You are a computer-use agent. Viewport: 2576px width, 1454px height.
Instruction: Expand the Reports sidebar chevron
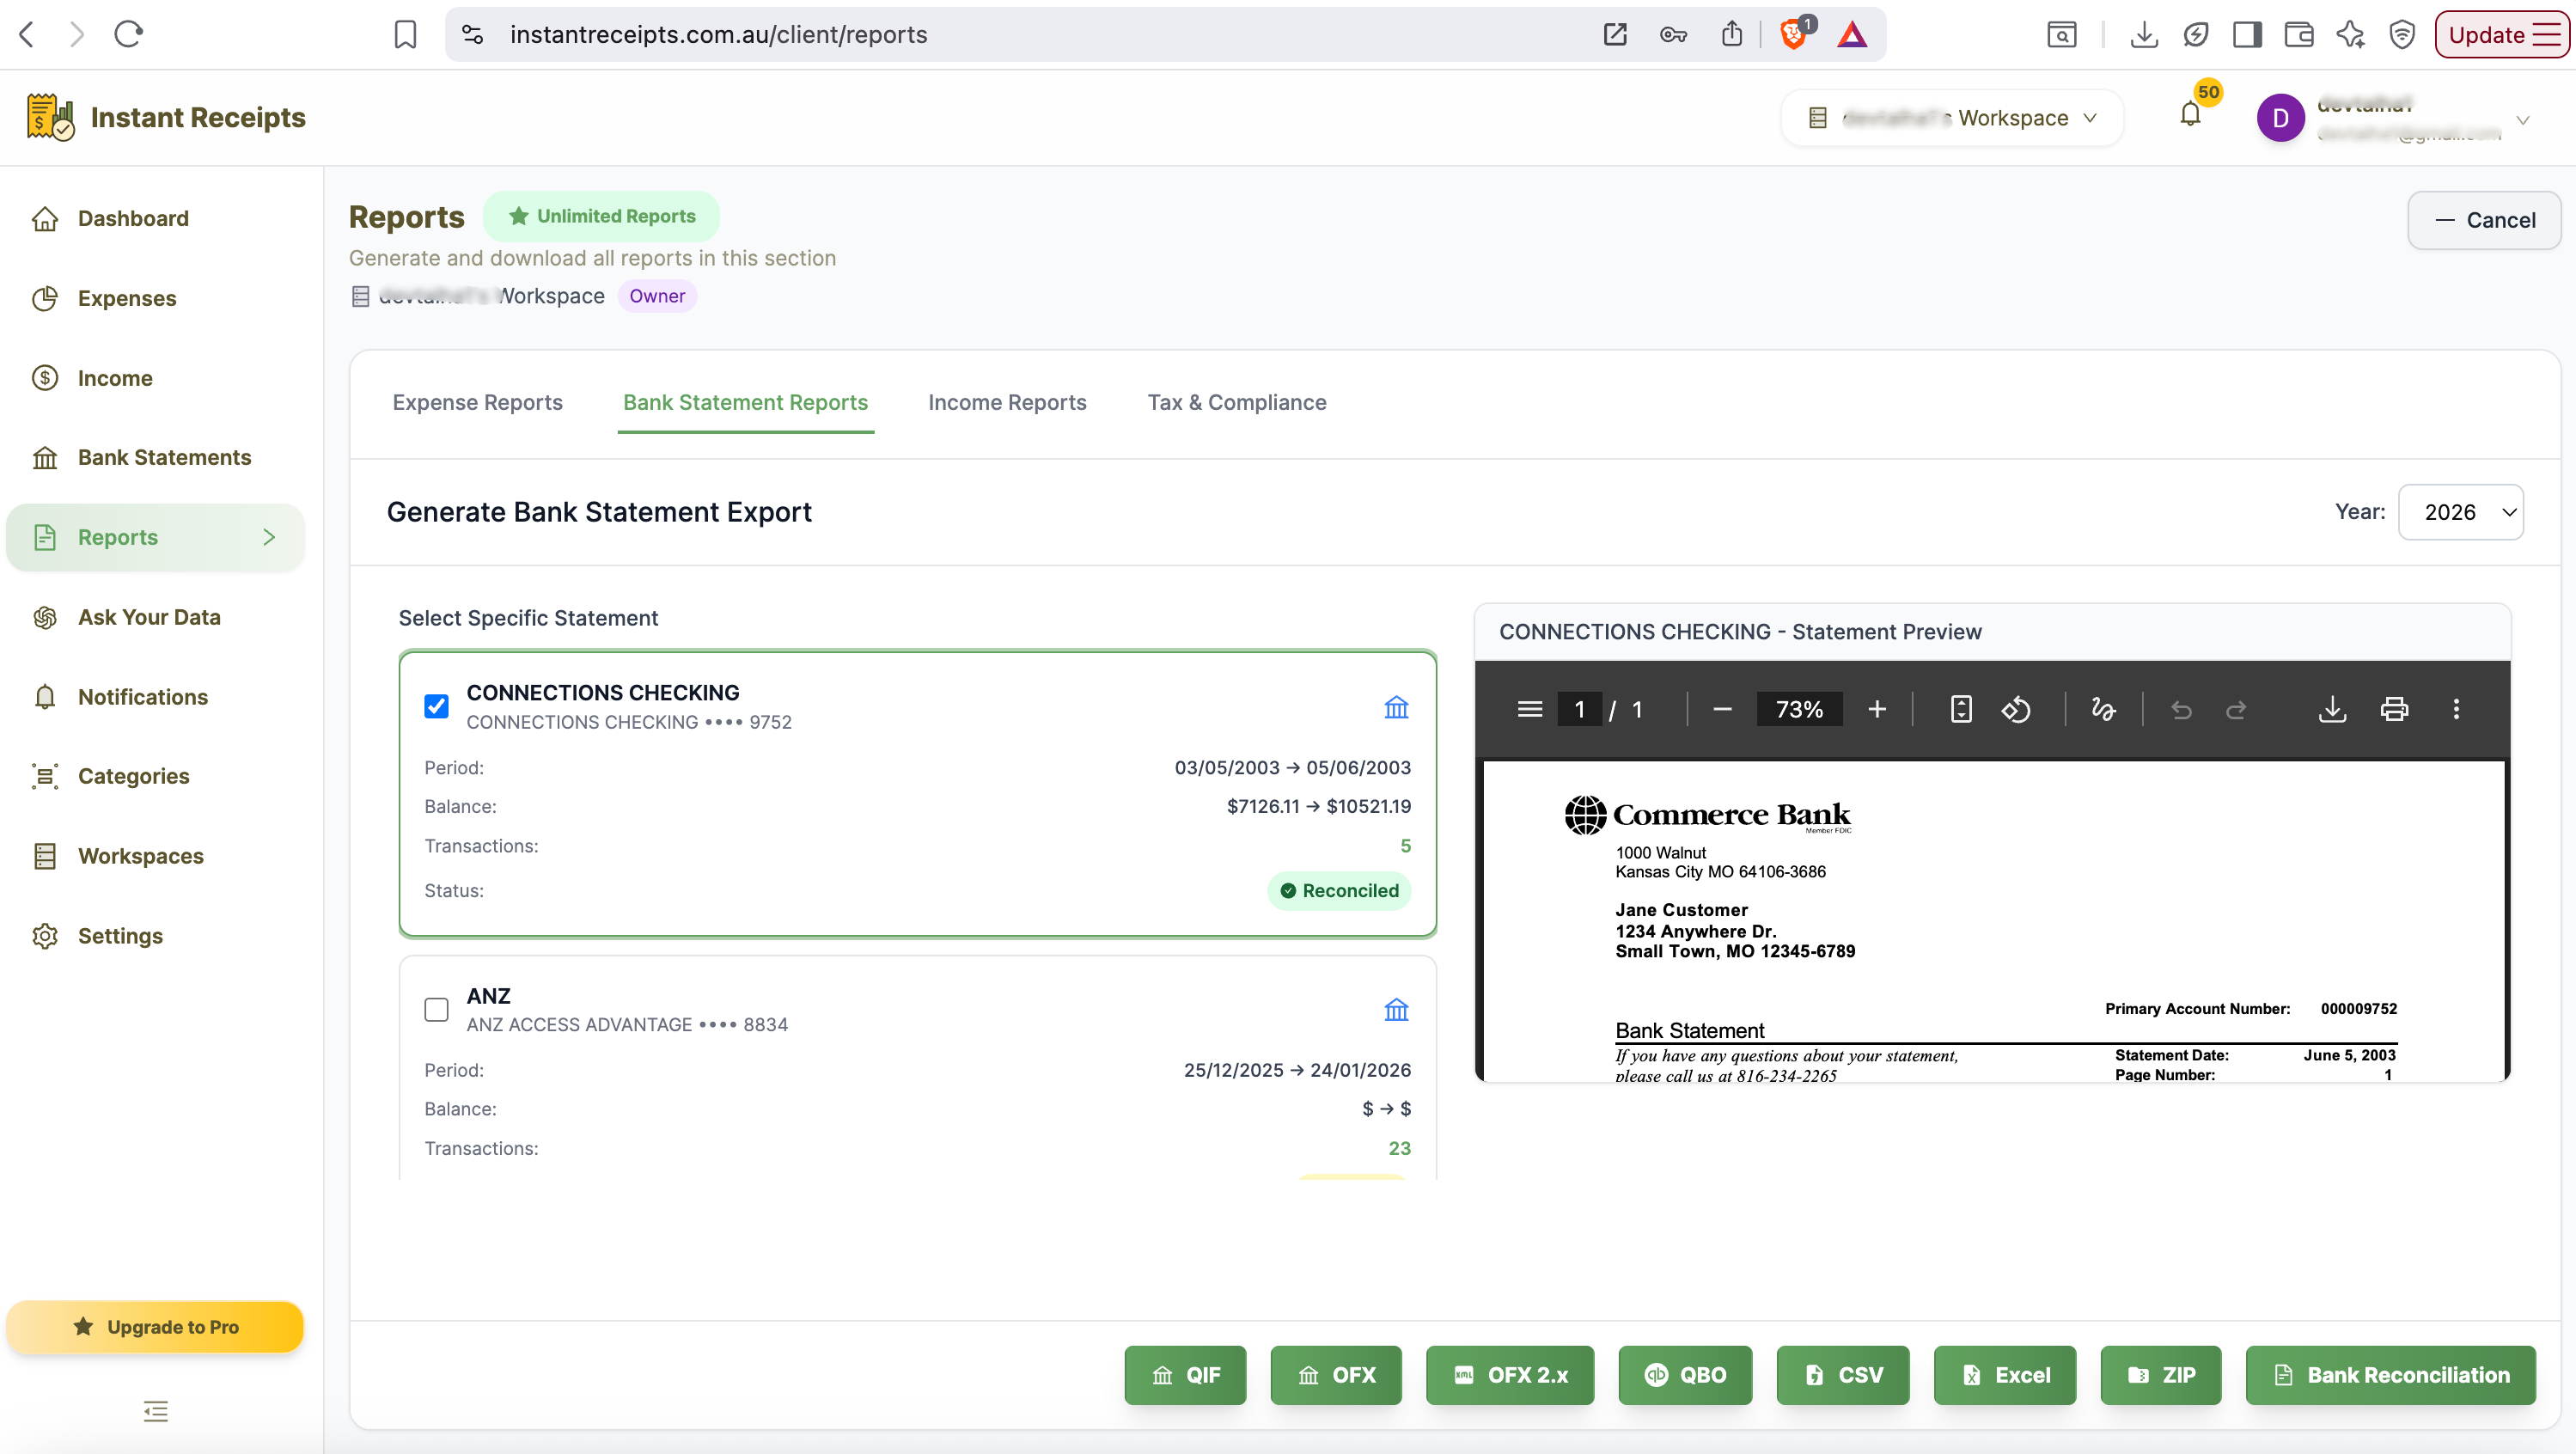268,537
